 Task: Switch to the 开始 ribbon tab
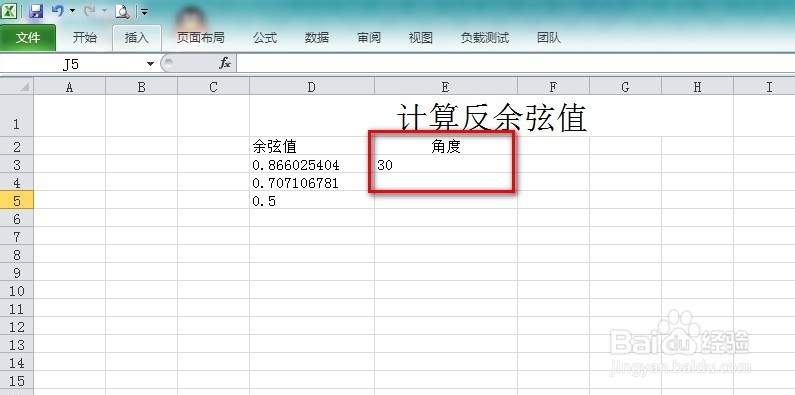84,38
